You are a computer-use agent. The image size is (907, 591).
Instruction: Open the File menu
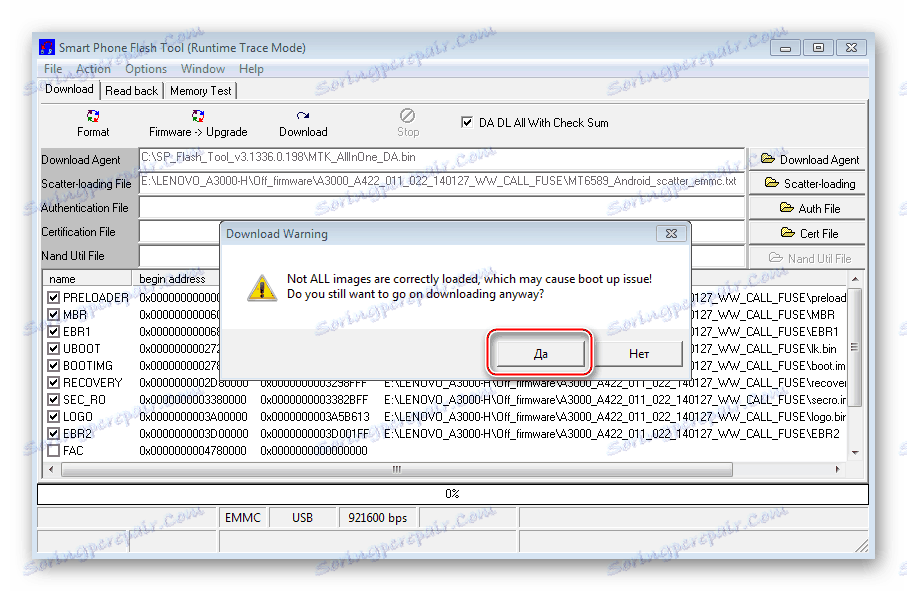[x=53, y=69]
